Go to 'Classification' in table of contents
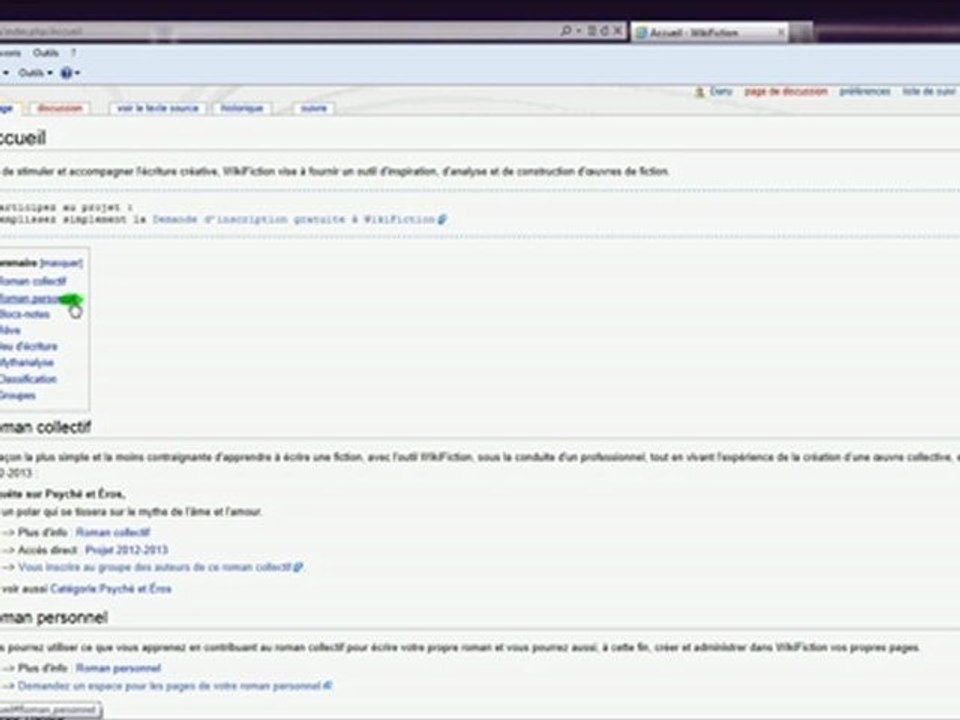The image size is (960, 720). pyautogui.click(x=28, y=380)
